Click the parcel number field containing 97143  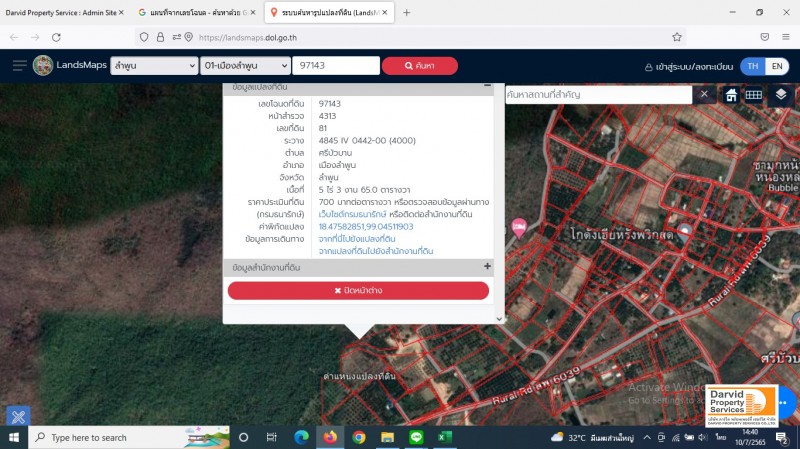[x=335, y=66]
